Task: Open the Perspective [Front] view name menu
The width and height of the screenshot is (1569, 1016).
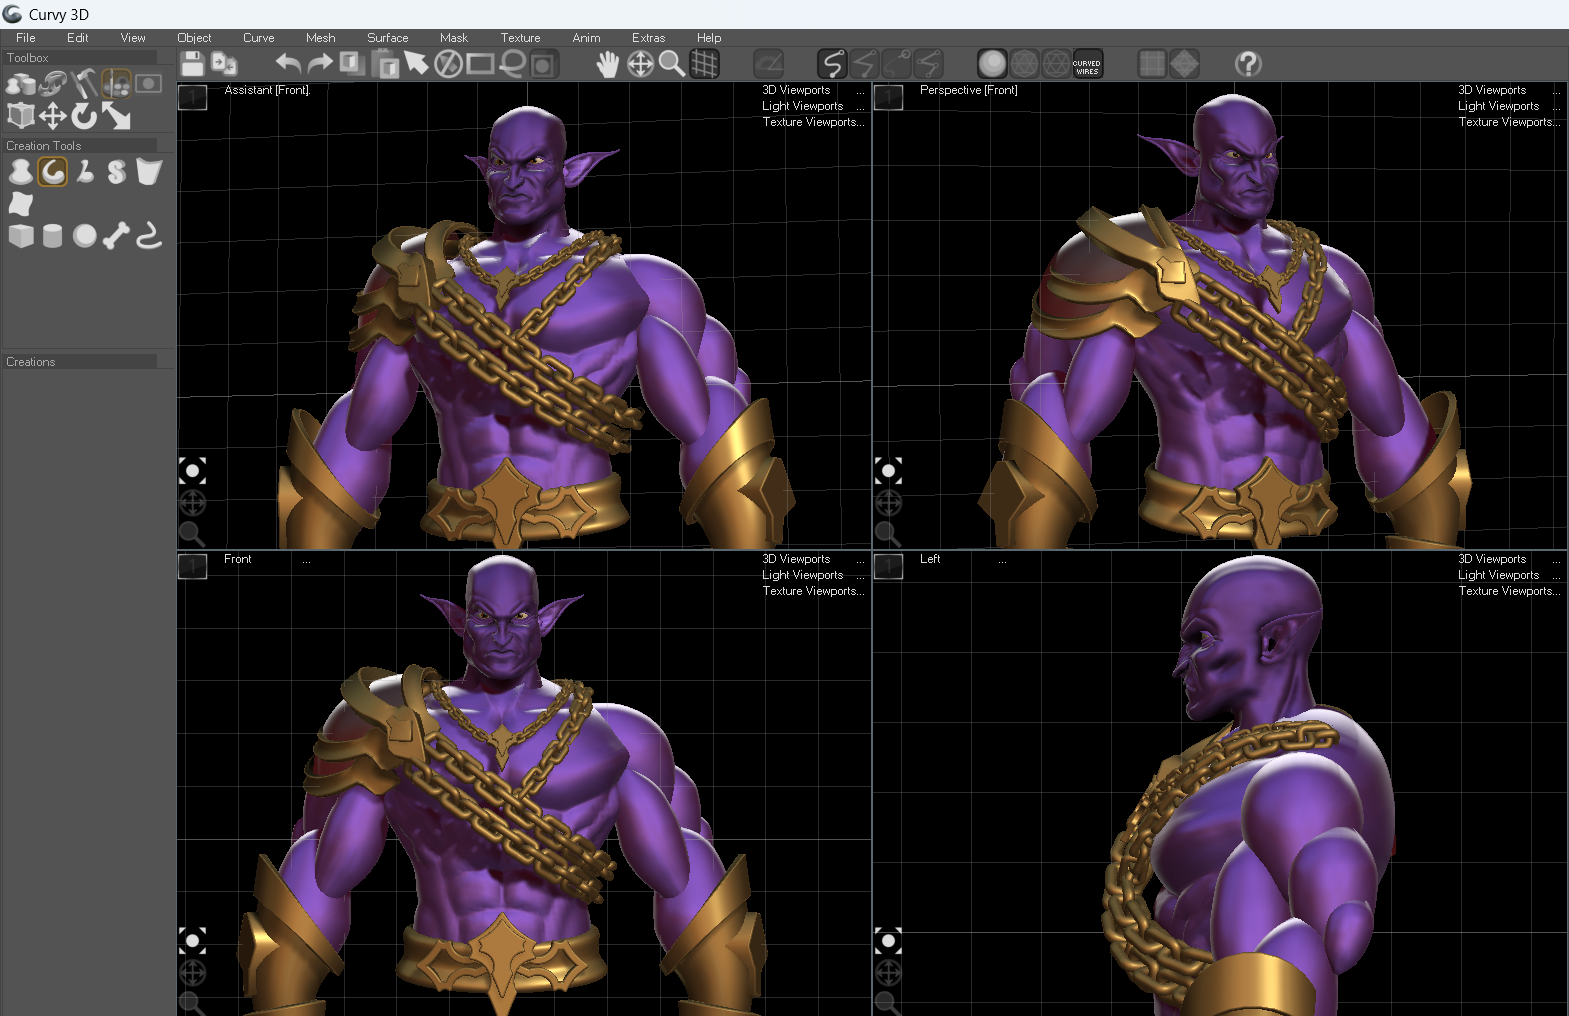Action: 968,90
